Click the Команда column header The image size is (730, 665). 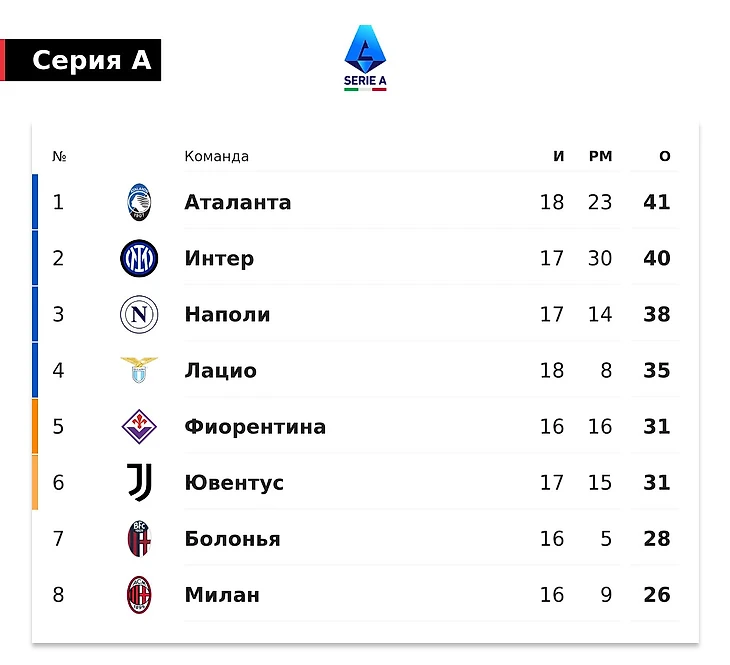coord(216,156)
